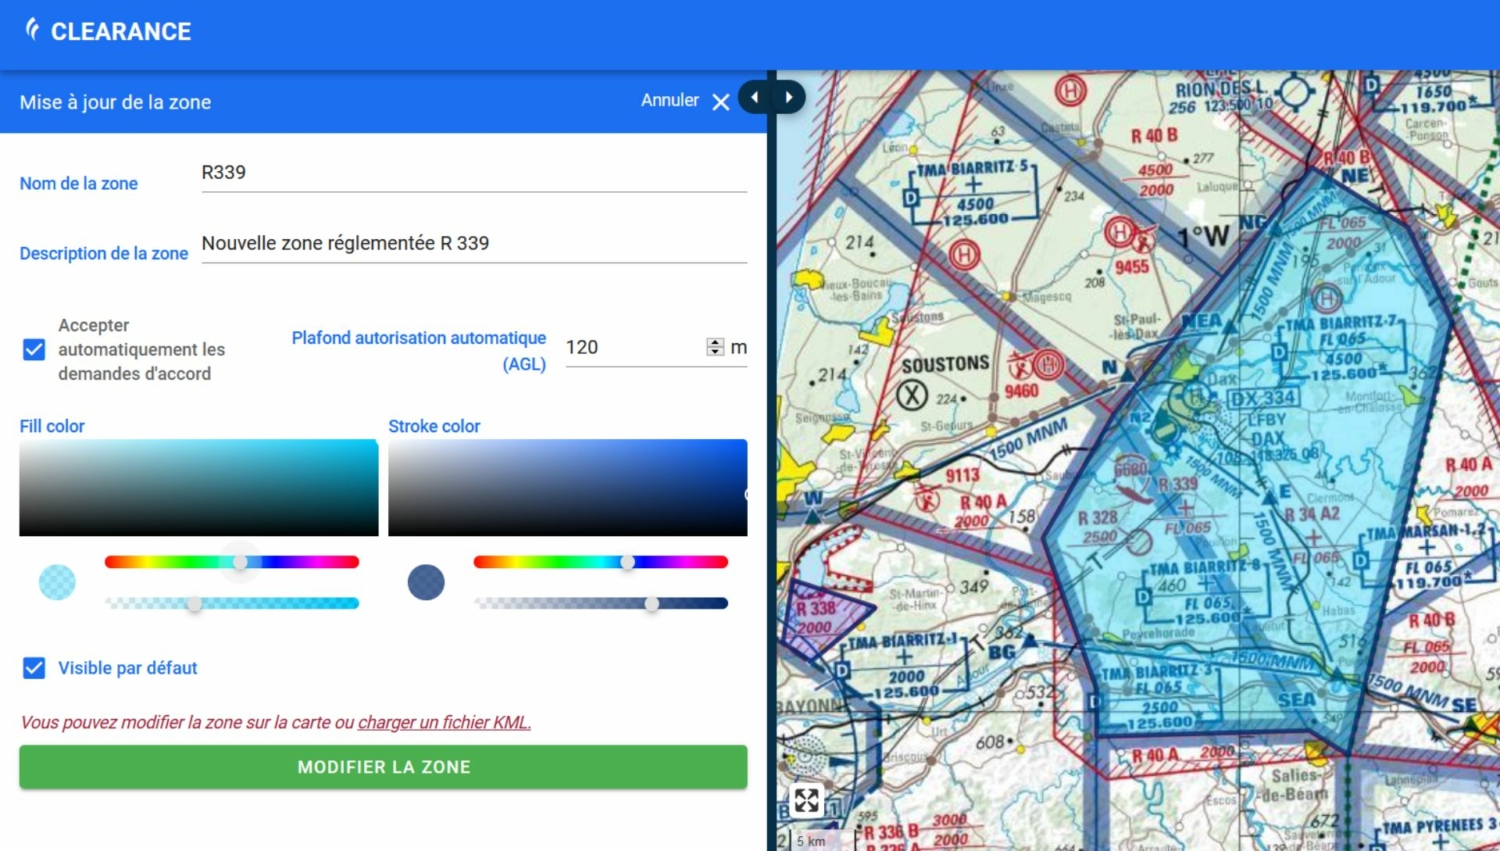Open the charger un fichier KML link
Viewport: 1500px width, 851px height.
pyautogui.click(x=444, y=722)
